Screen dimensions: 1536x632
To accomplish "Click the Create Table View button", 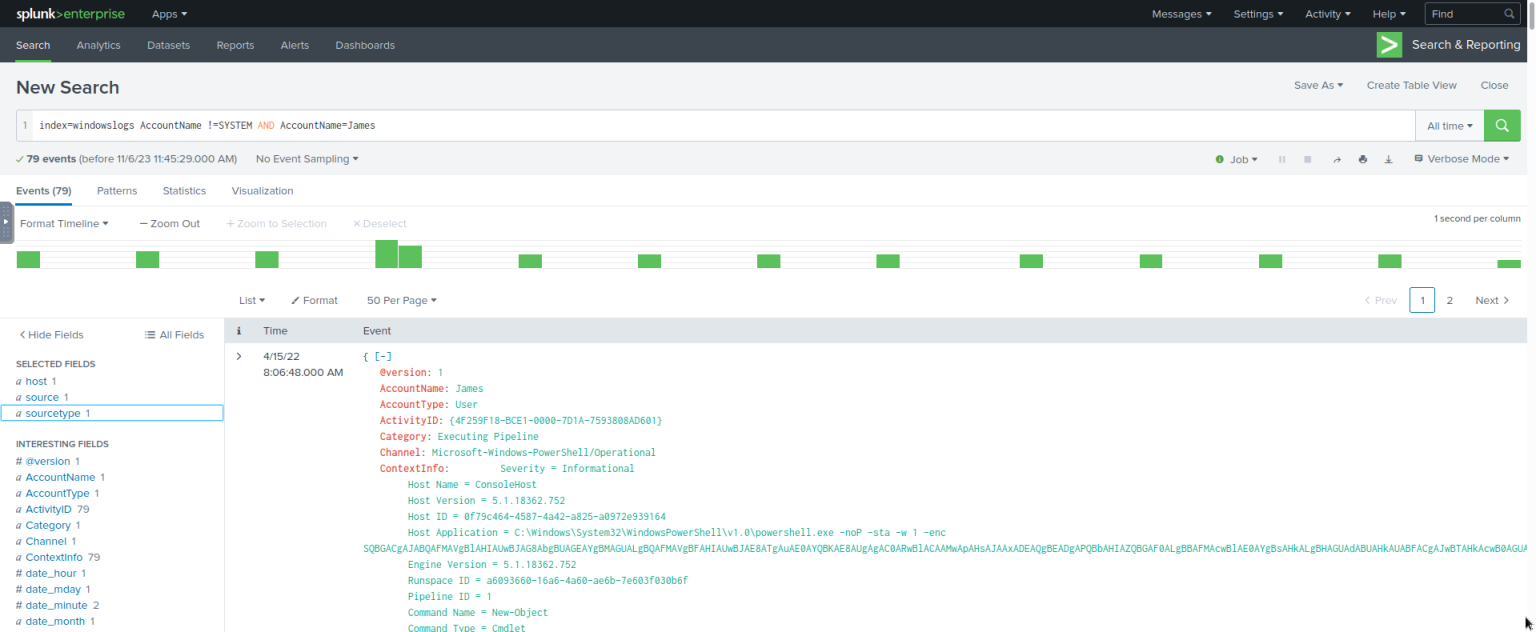I will [1411, 85].
